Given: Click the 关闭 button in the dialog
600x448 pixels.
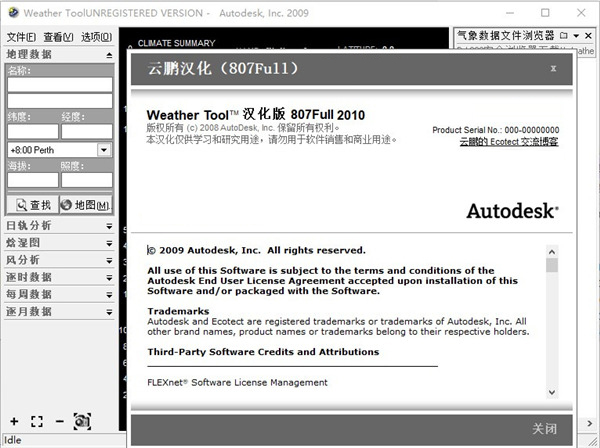Looking at the screenshot, I should pos(544,428).
